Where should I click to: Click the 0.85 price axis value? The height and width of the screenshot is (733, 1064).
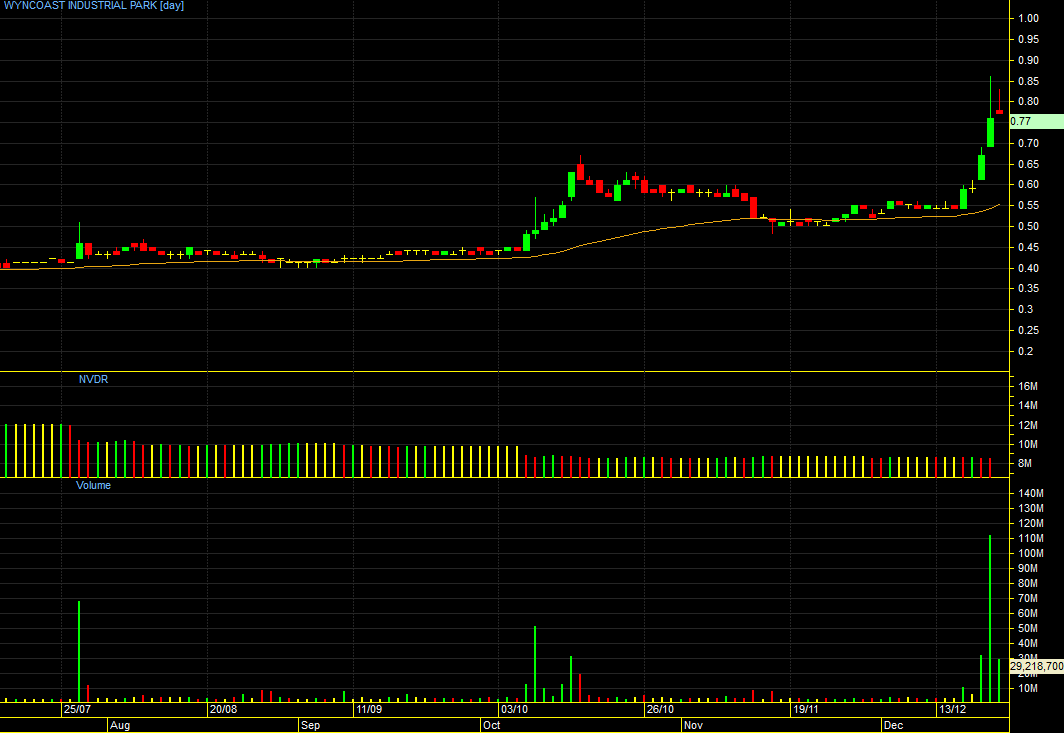(x=1029, y=81)
